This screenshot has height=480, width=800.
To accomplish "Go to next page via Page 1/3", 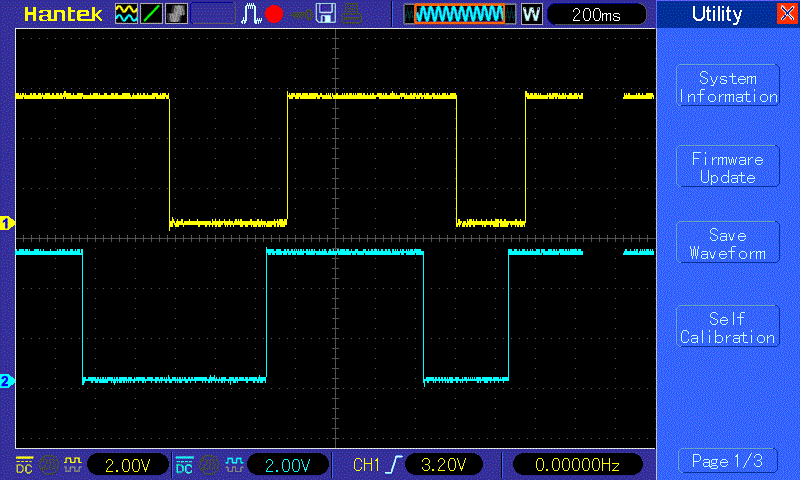I will 727,461.
